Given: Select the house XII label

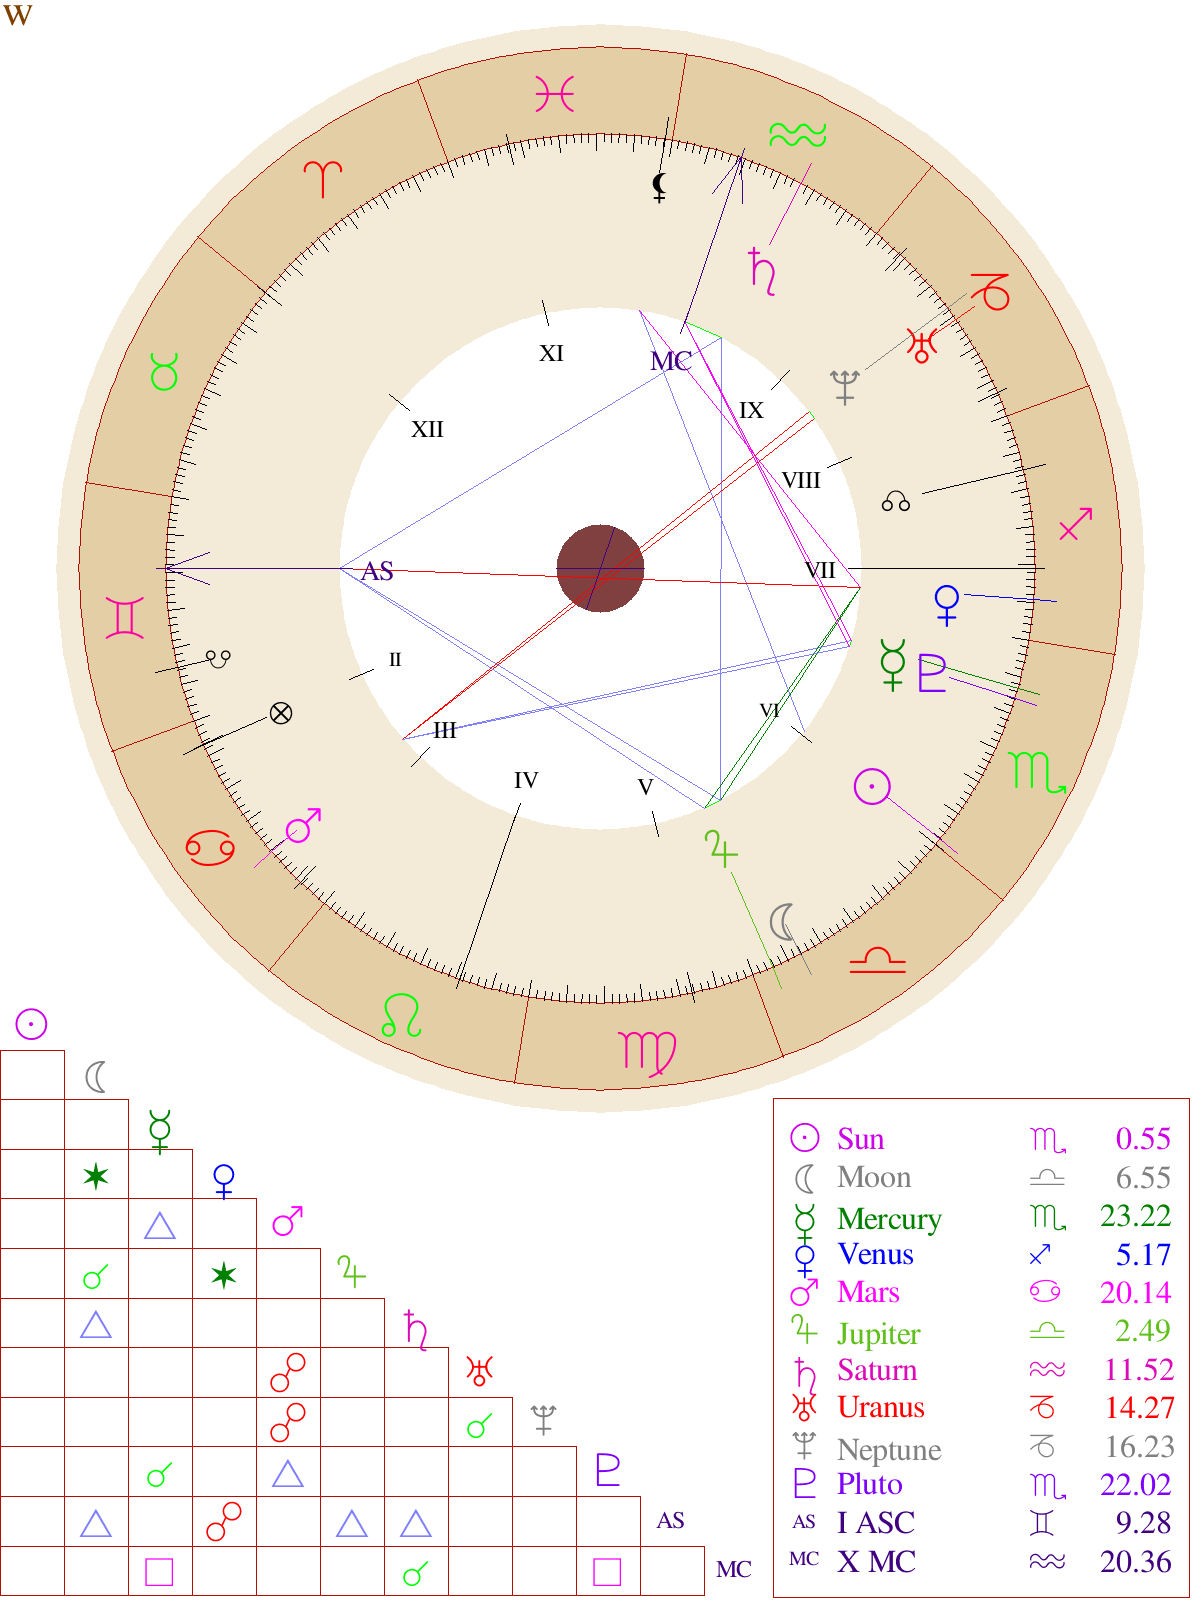Looking at the screenshot, I should coord(427,429).
